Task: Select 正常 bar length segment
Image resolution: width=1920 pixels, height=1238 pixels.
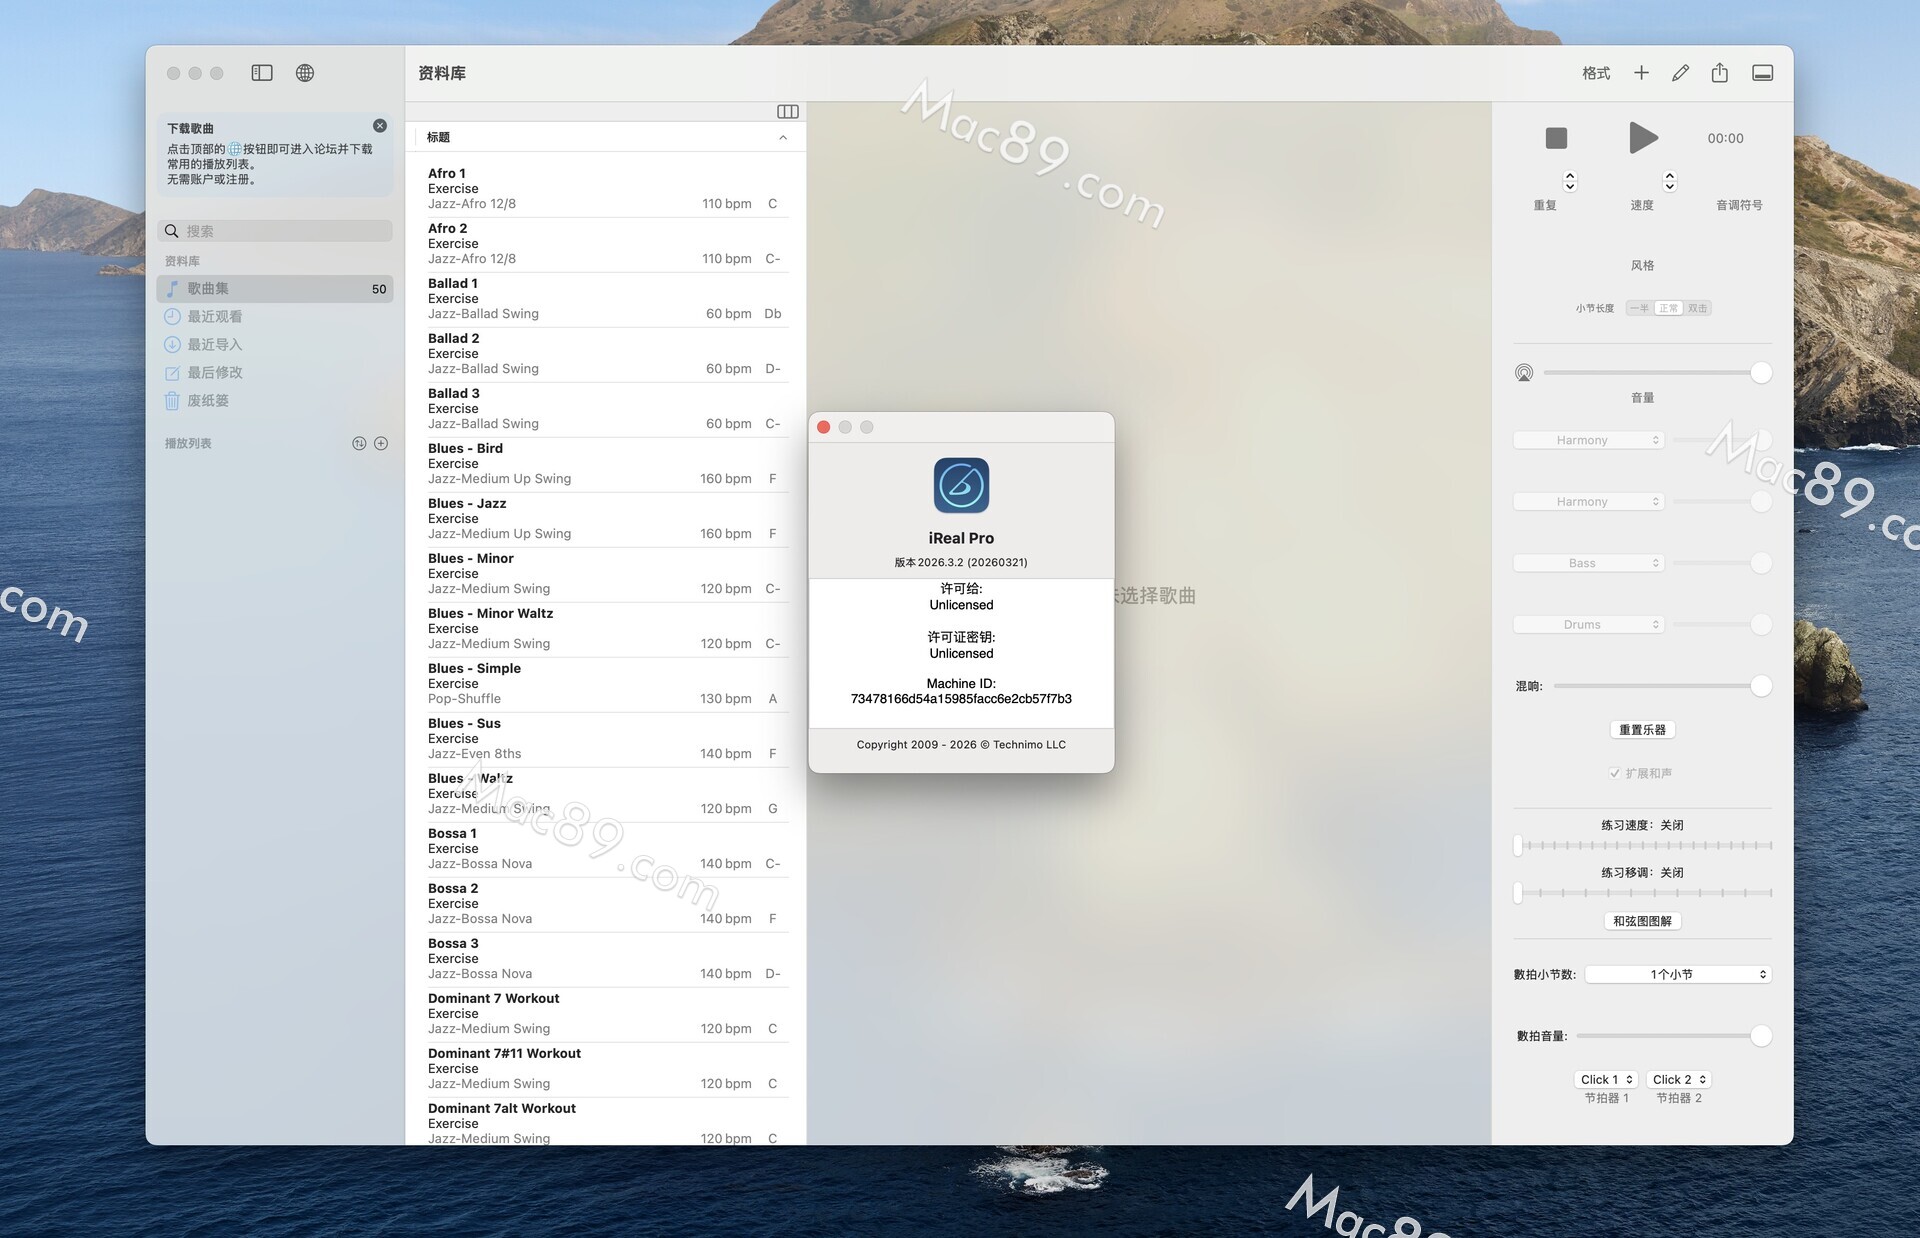Action: tap(1668, 308)
